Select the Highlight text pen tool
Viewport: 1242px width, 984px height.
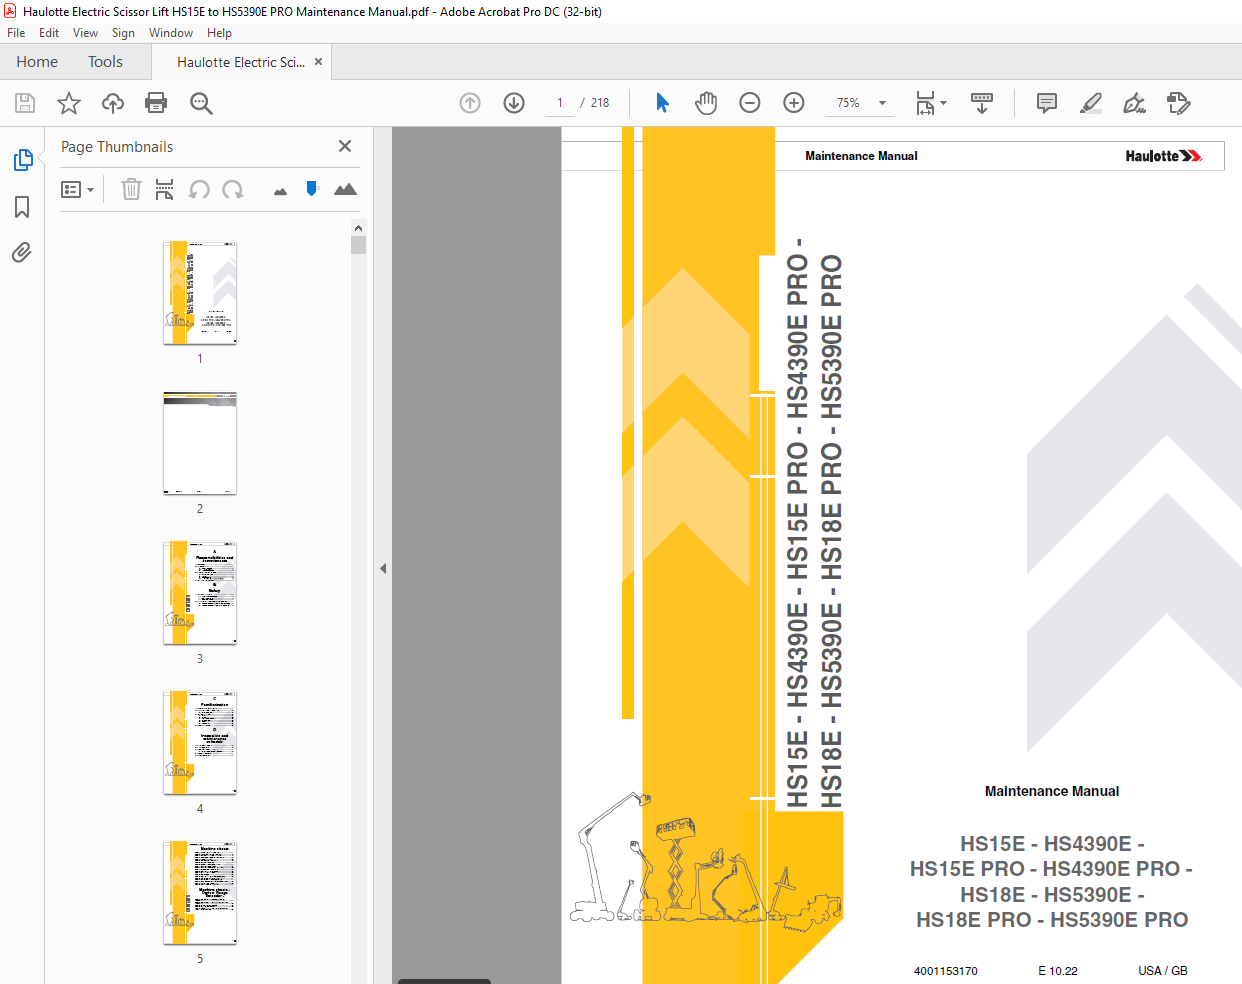1091,103
